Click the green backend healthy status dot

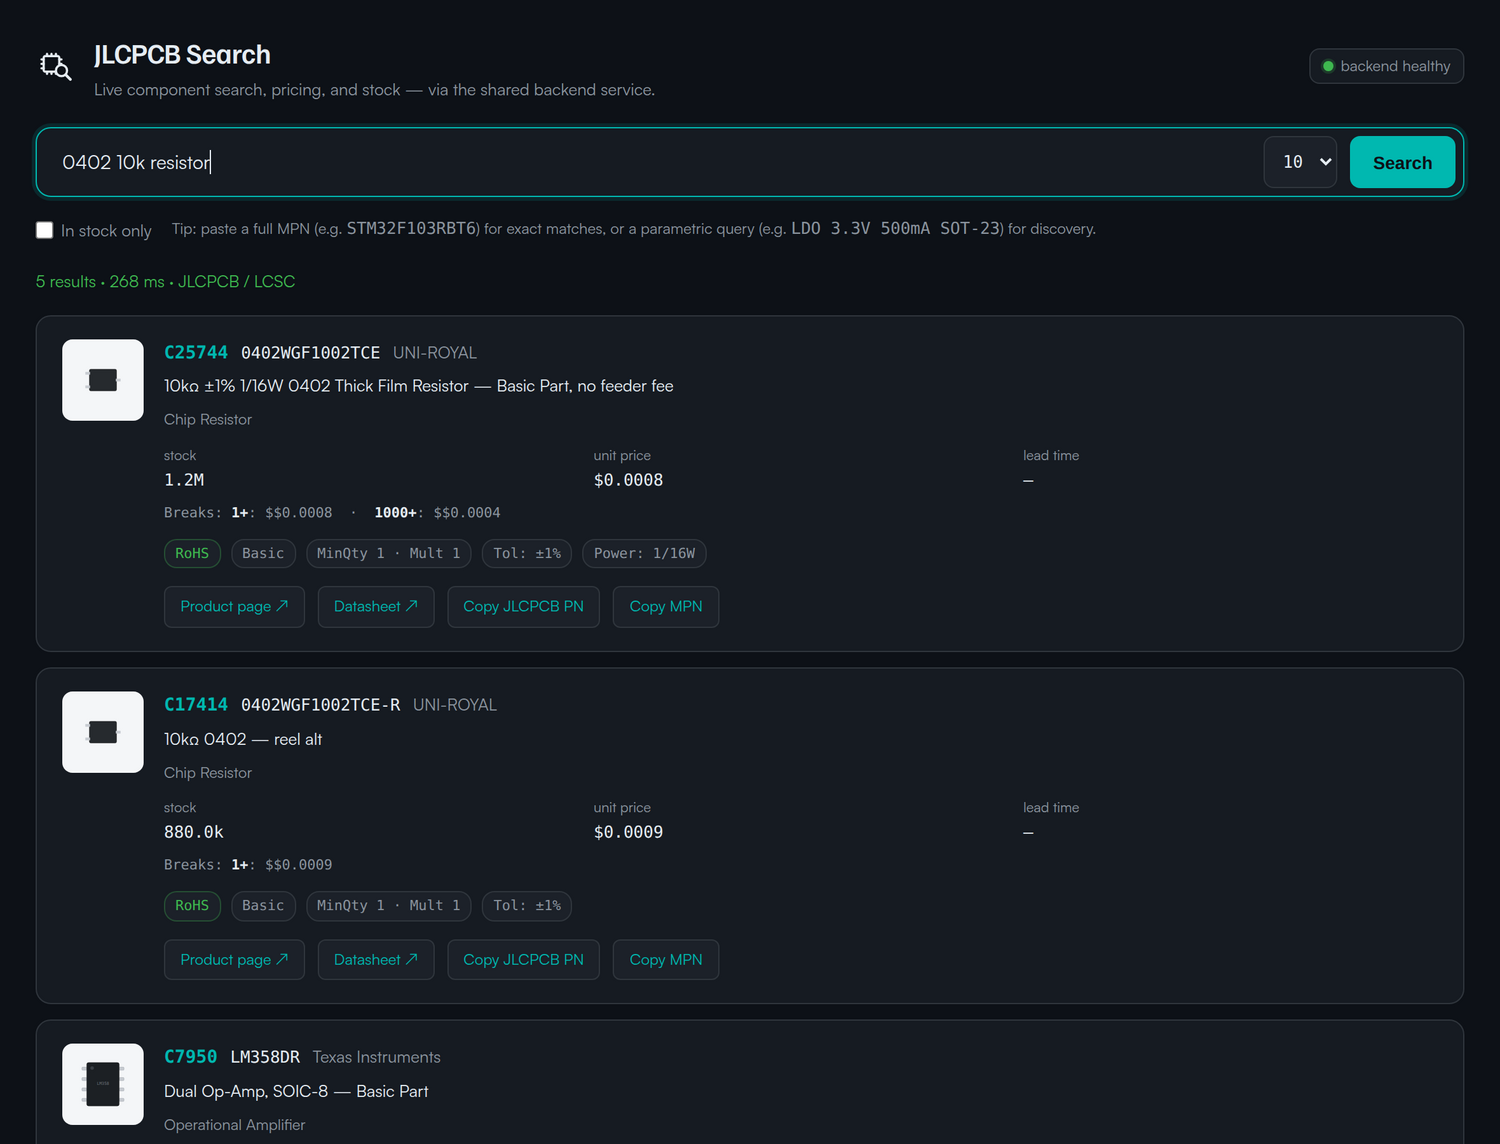click(x=1328, y=66)
